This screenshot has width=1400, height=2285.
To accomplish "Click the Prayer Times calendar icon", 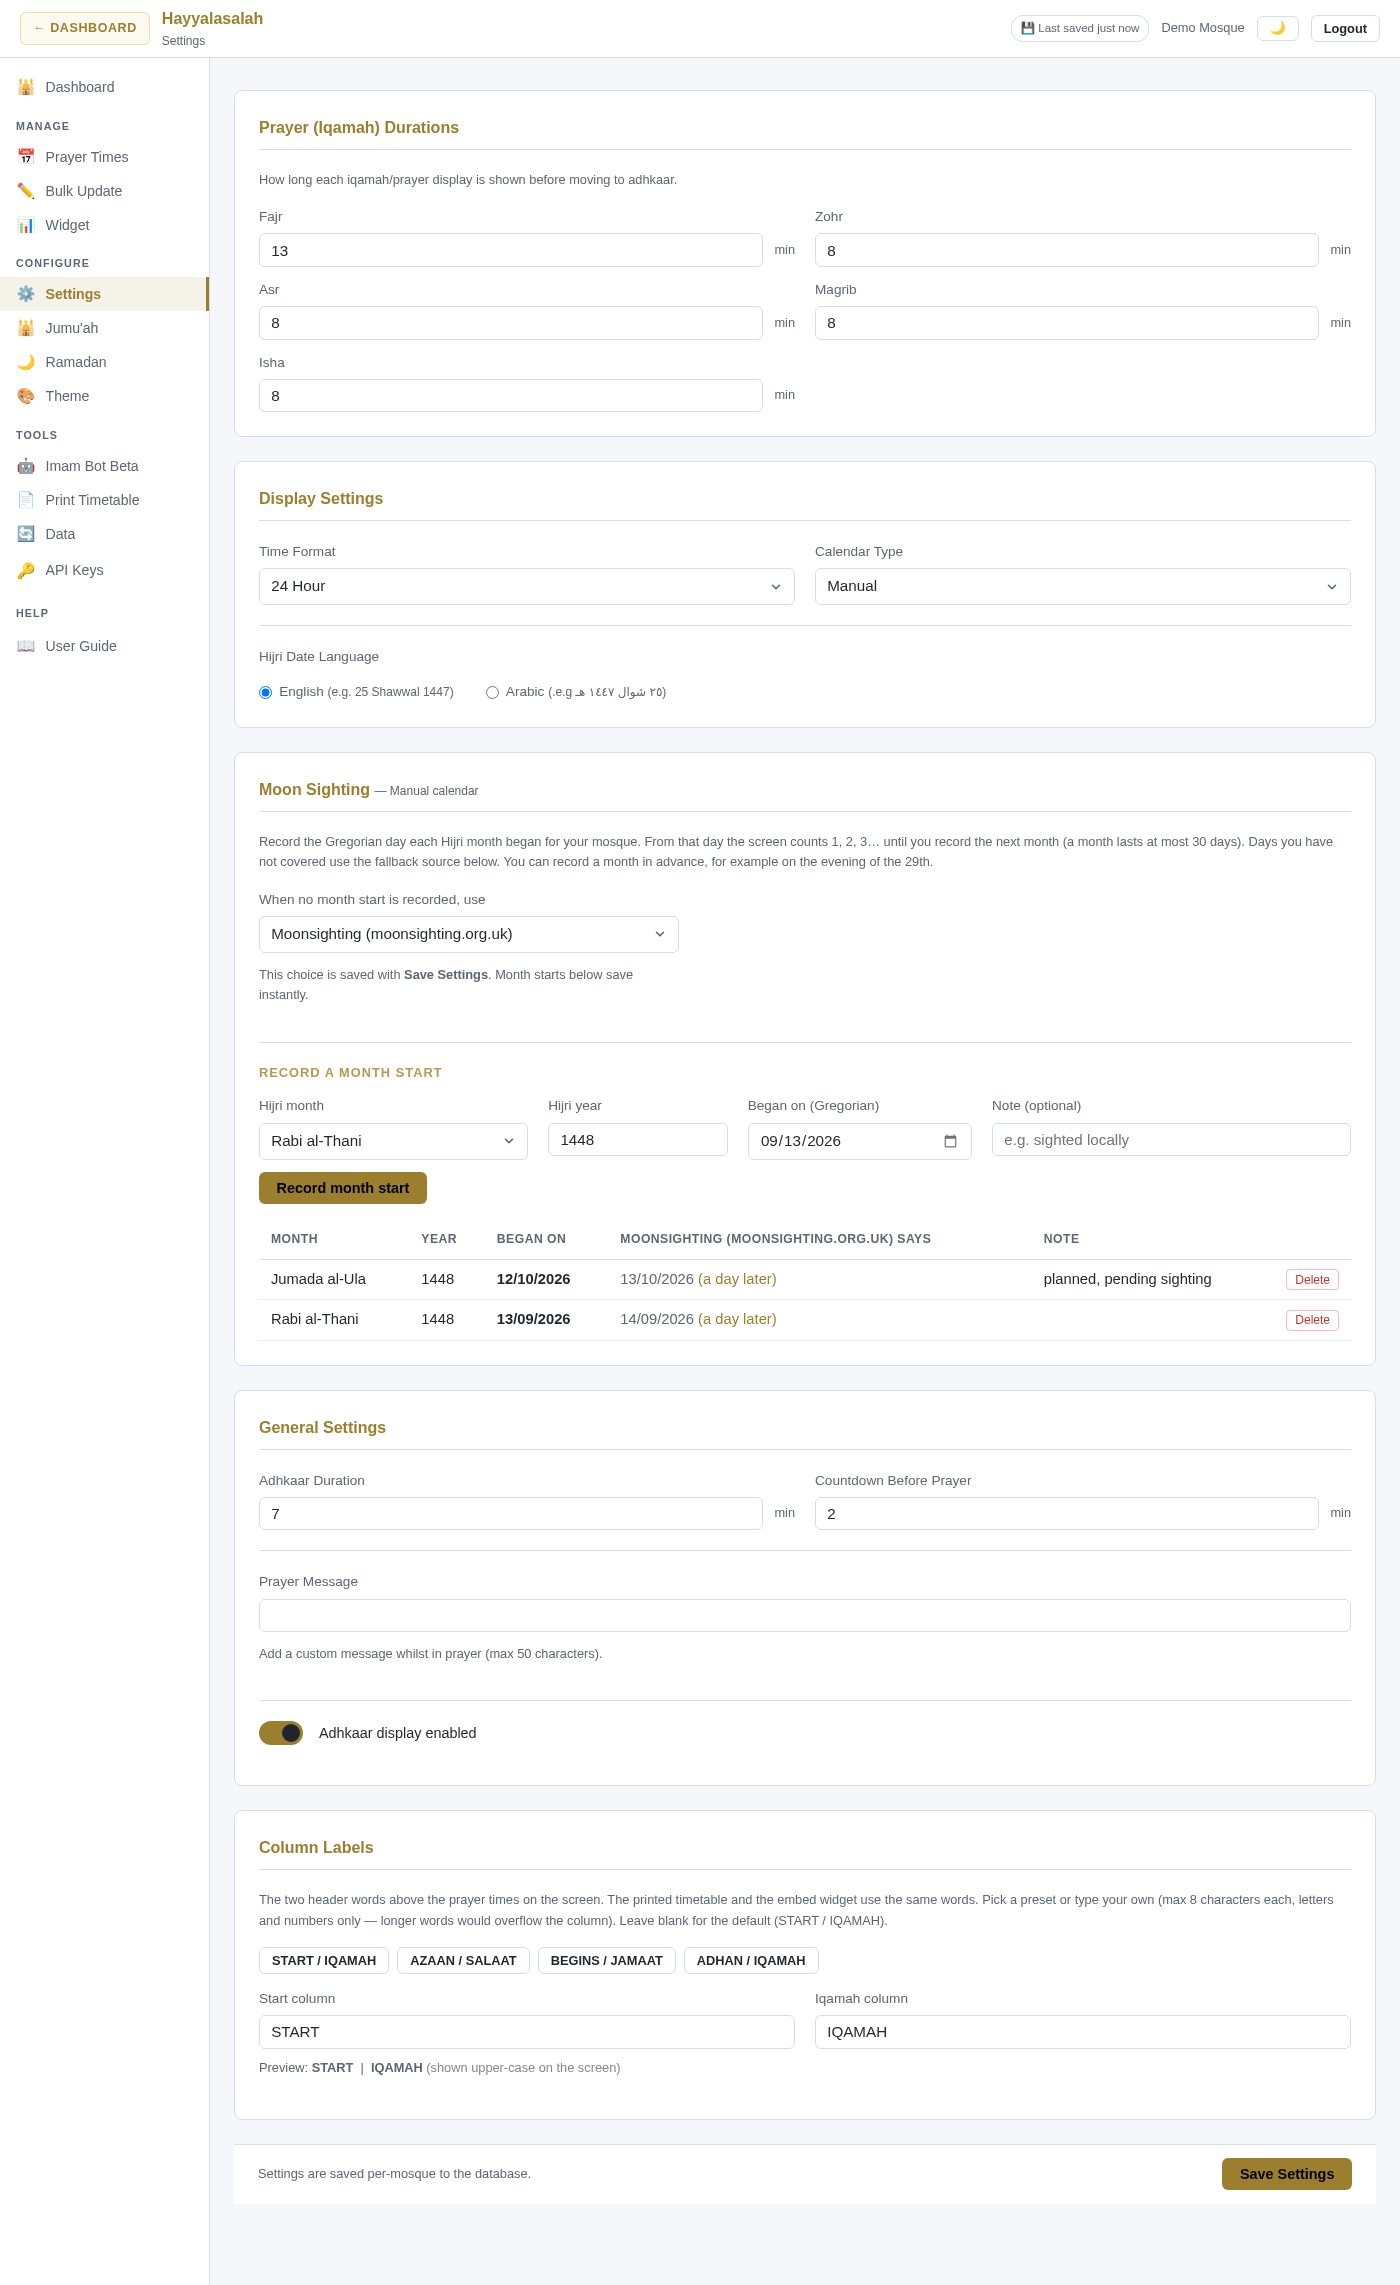I will tap(26, 157).
